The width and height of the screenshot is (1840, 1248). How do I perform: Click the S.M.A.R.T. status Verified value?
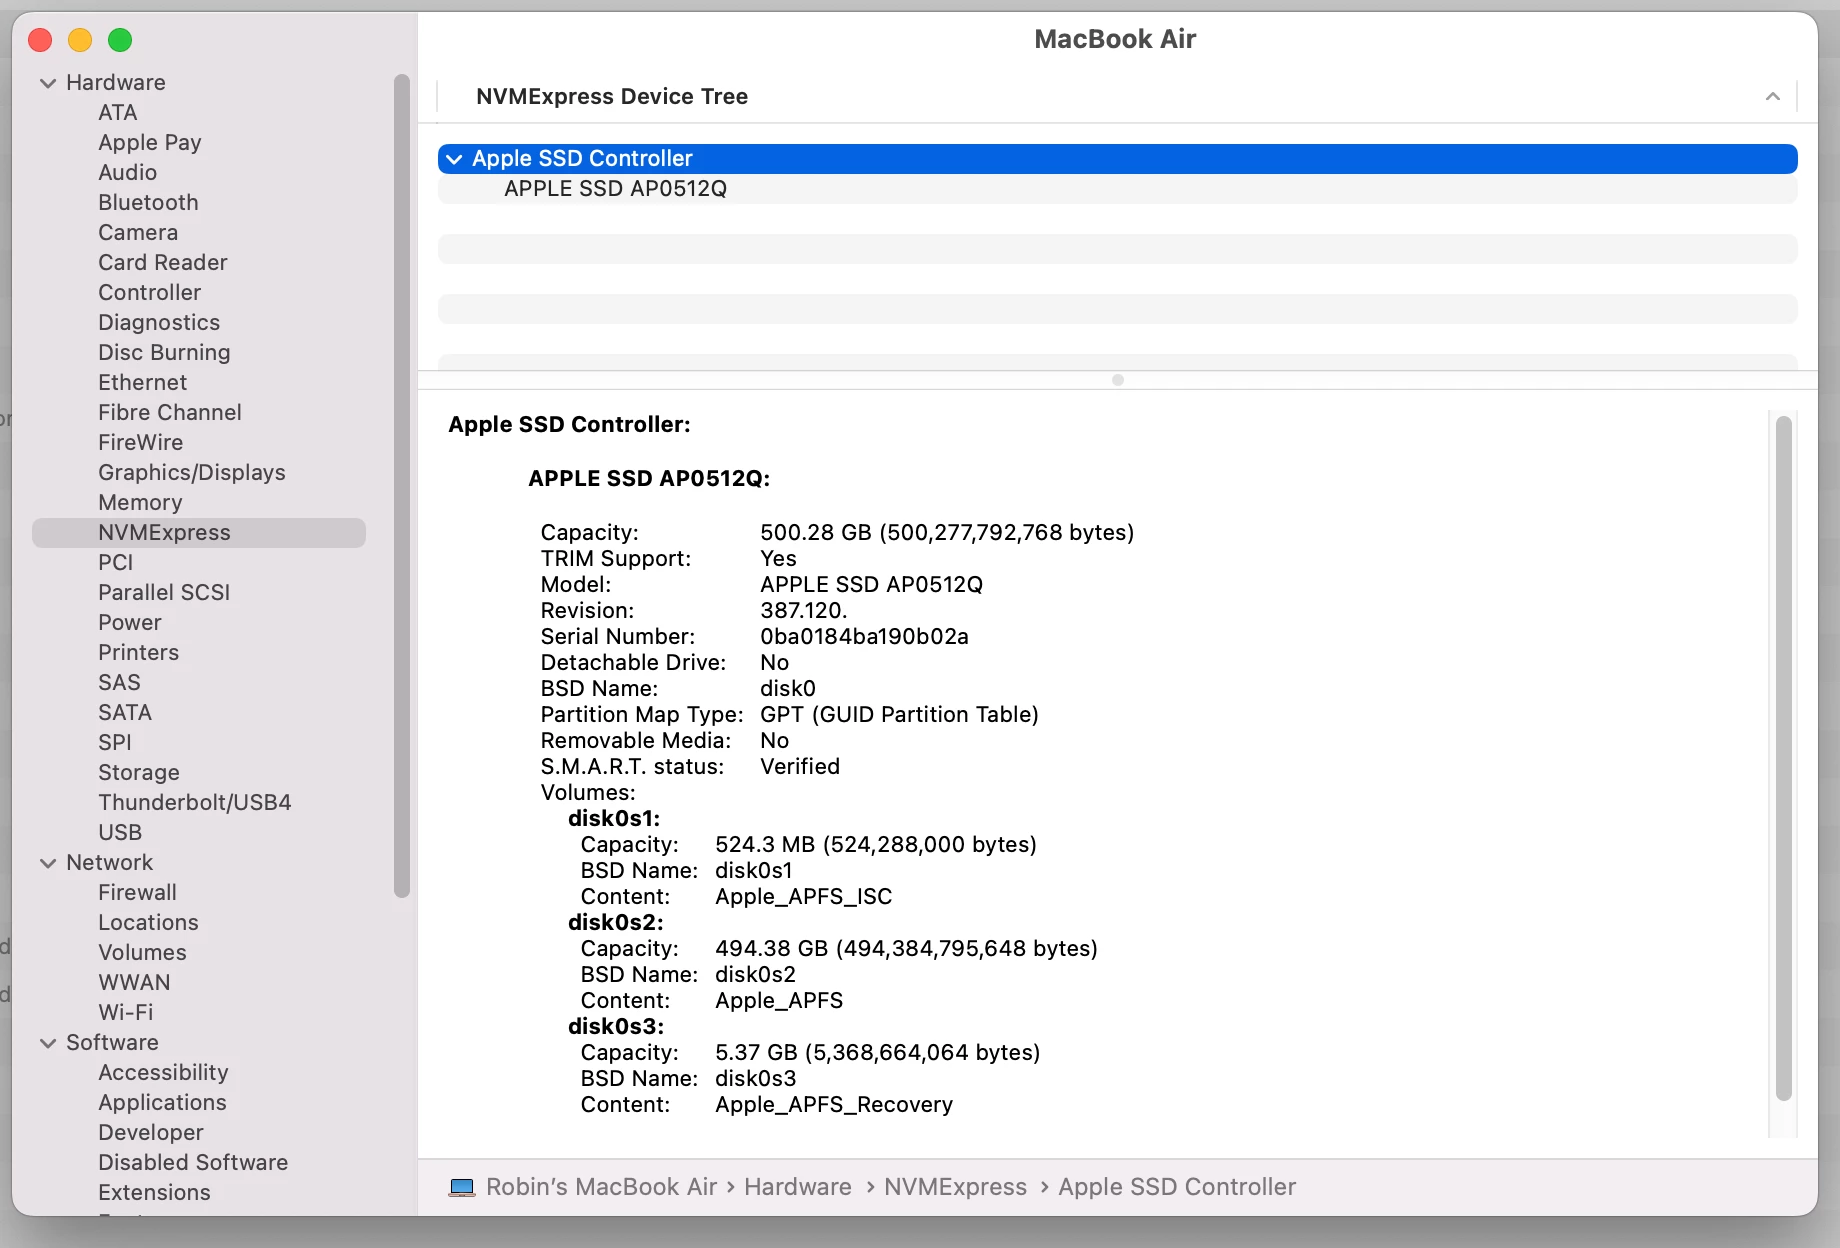(x=800, y=767)
